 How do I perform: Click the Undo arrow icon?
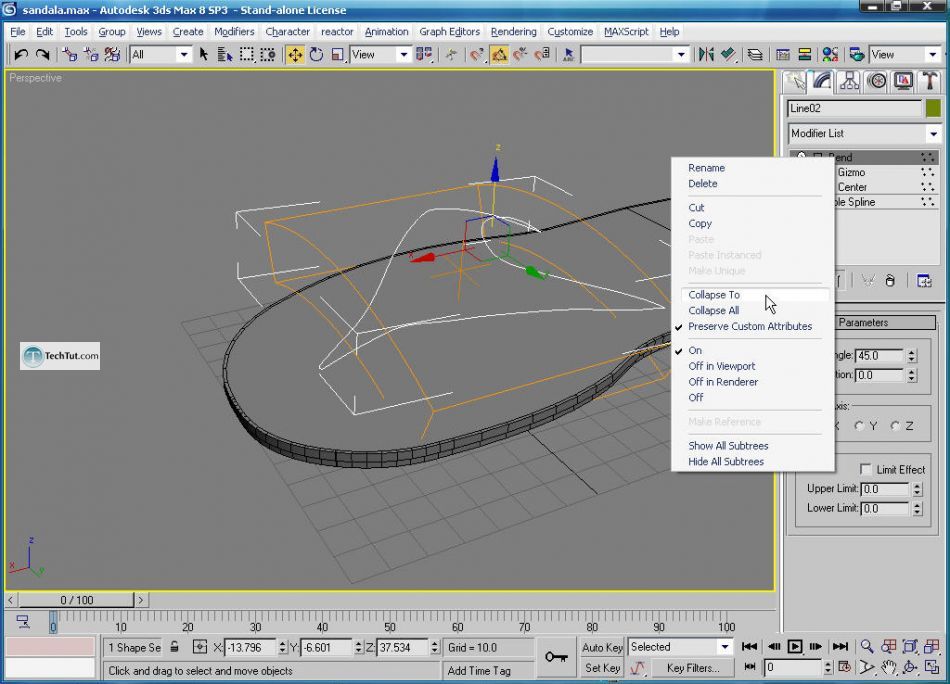pyautogui.click(x=21, y=55)
